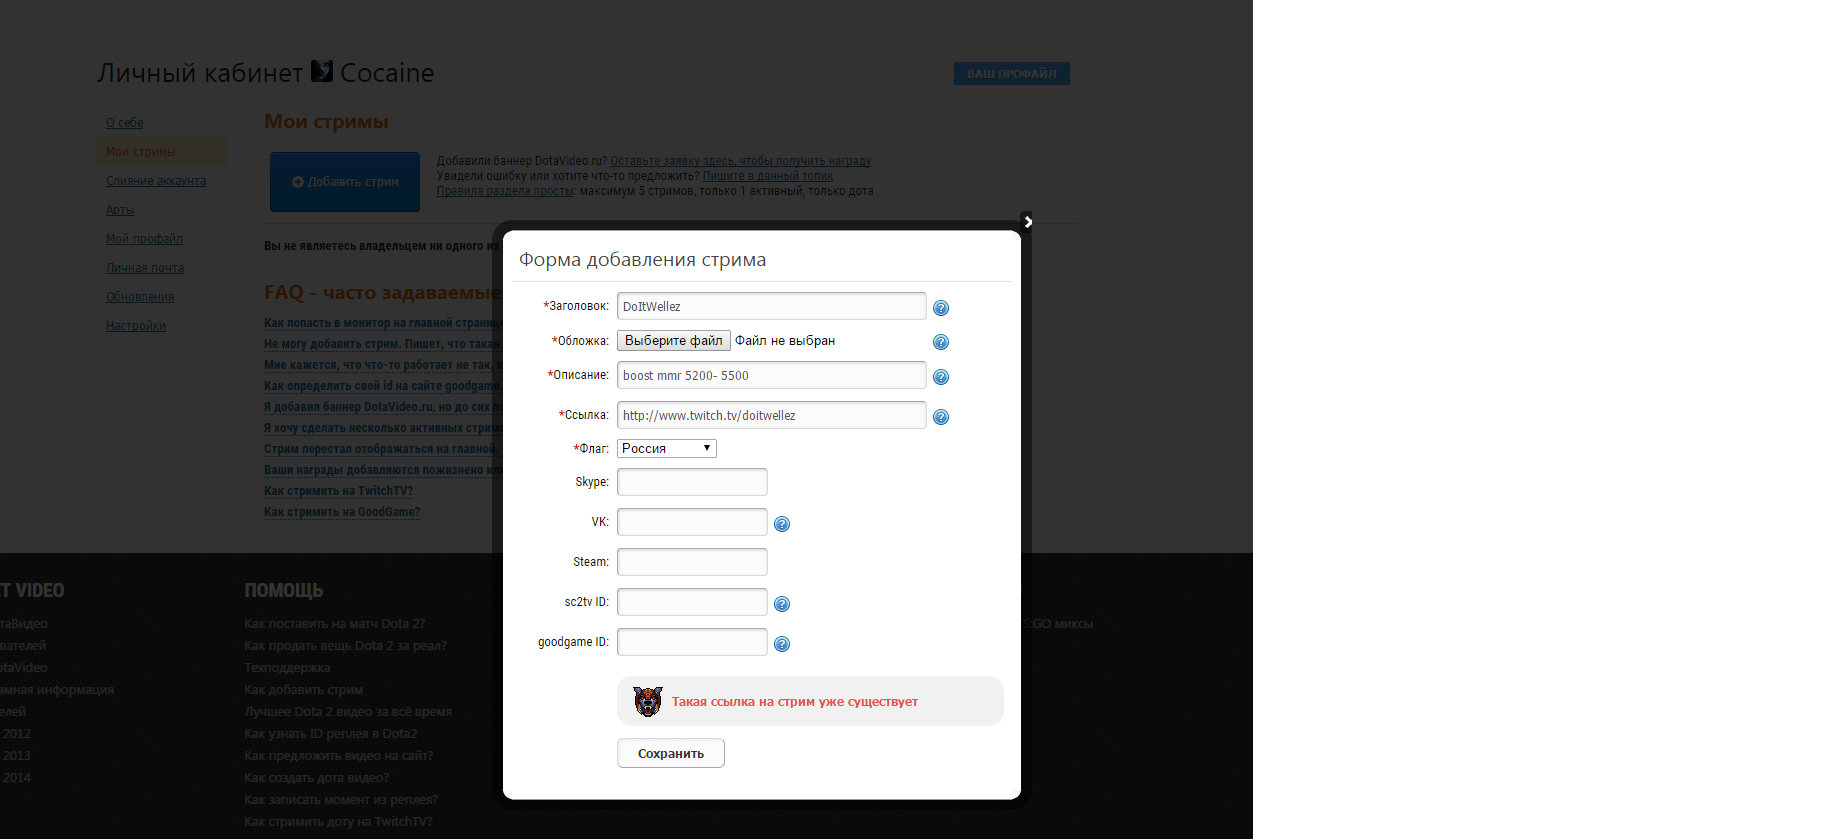
Task: Click the Пишите в данный топик link
Action: pyautogui.click(x=768, y=176)
